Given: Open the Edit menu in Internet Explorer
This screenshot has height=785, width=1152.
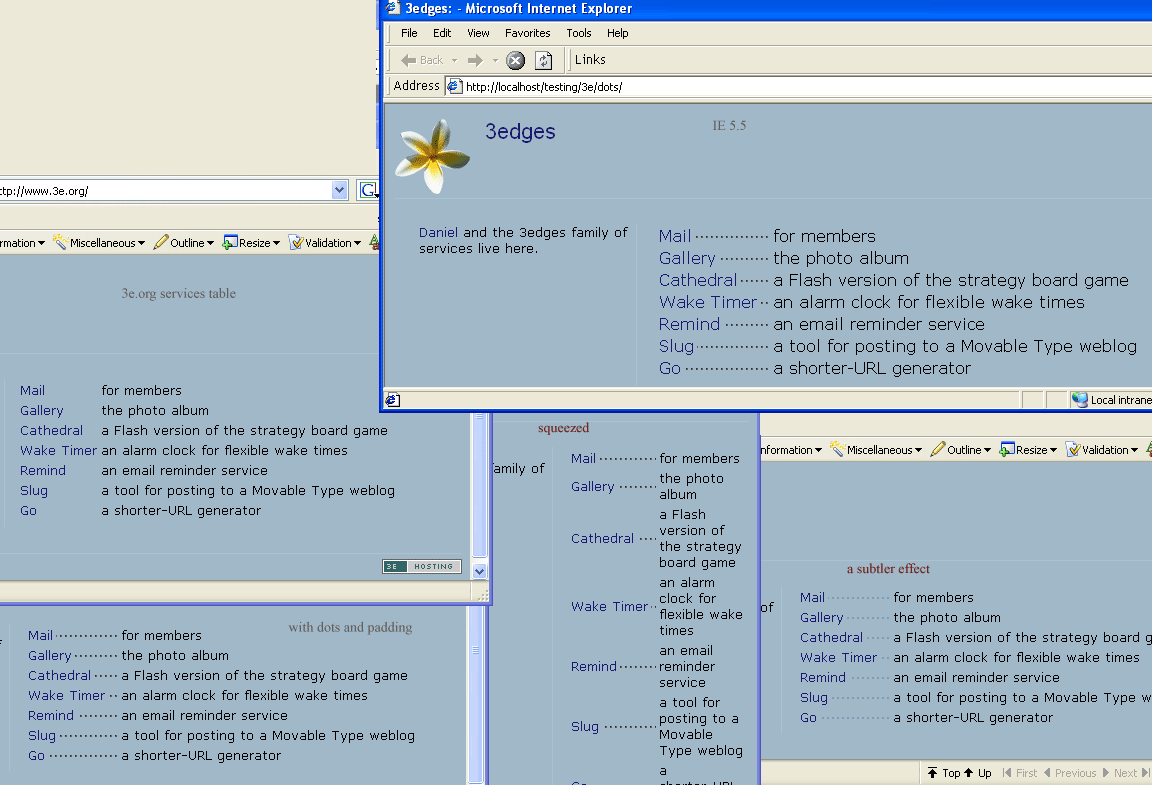Looking at the screenshot, I should 442,33.
